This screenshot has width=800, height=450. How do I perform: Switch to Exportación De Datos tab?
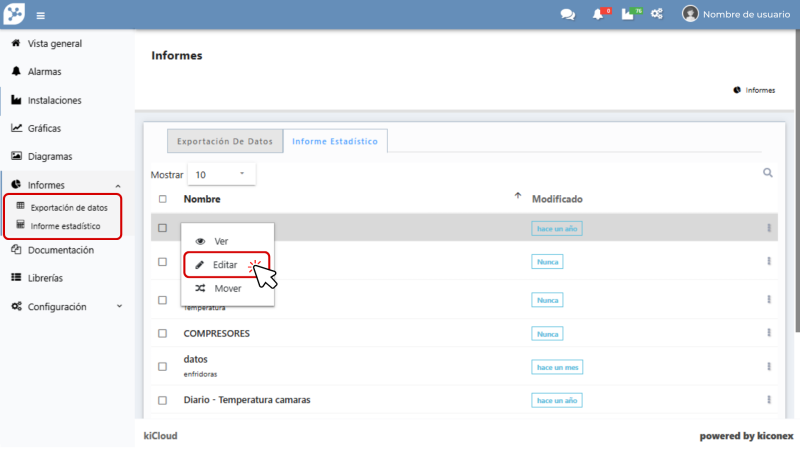[x=224, y=142]
